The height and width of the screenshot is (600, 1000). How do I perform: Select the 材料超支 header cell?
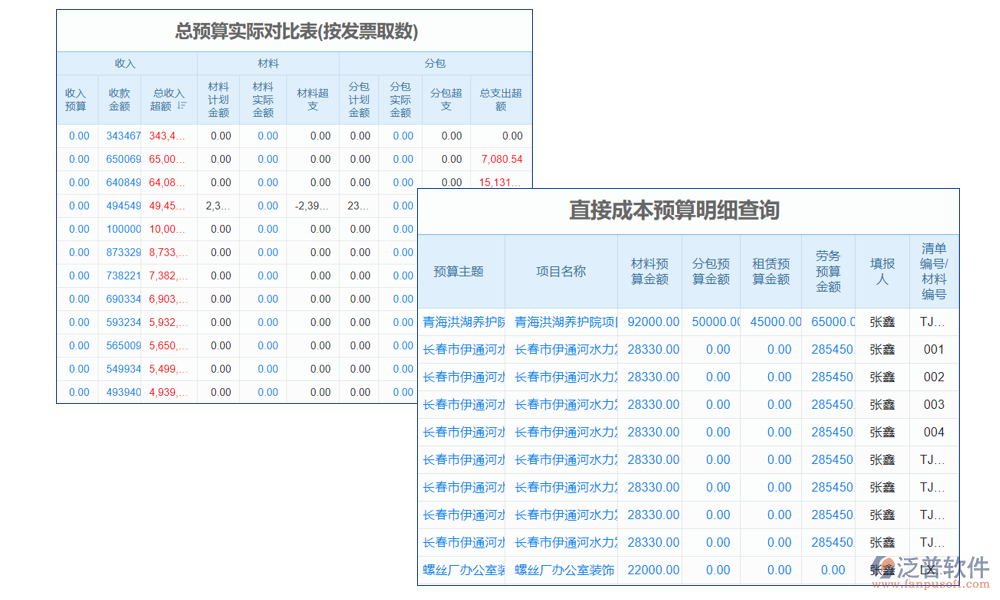(312, 97)
